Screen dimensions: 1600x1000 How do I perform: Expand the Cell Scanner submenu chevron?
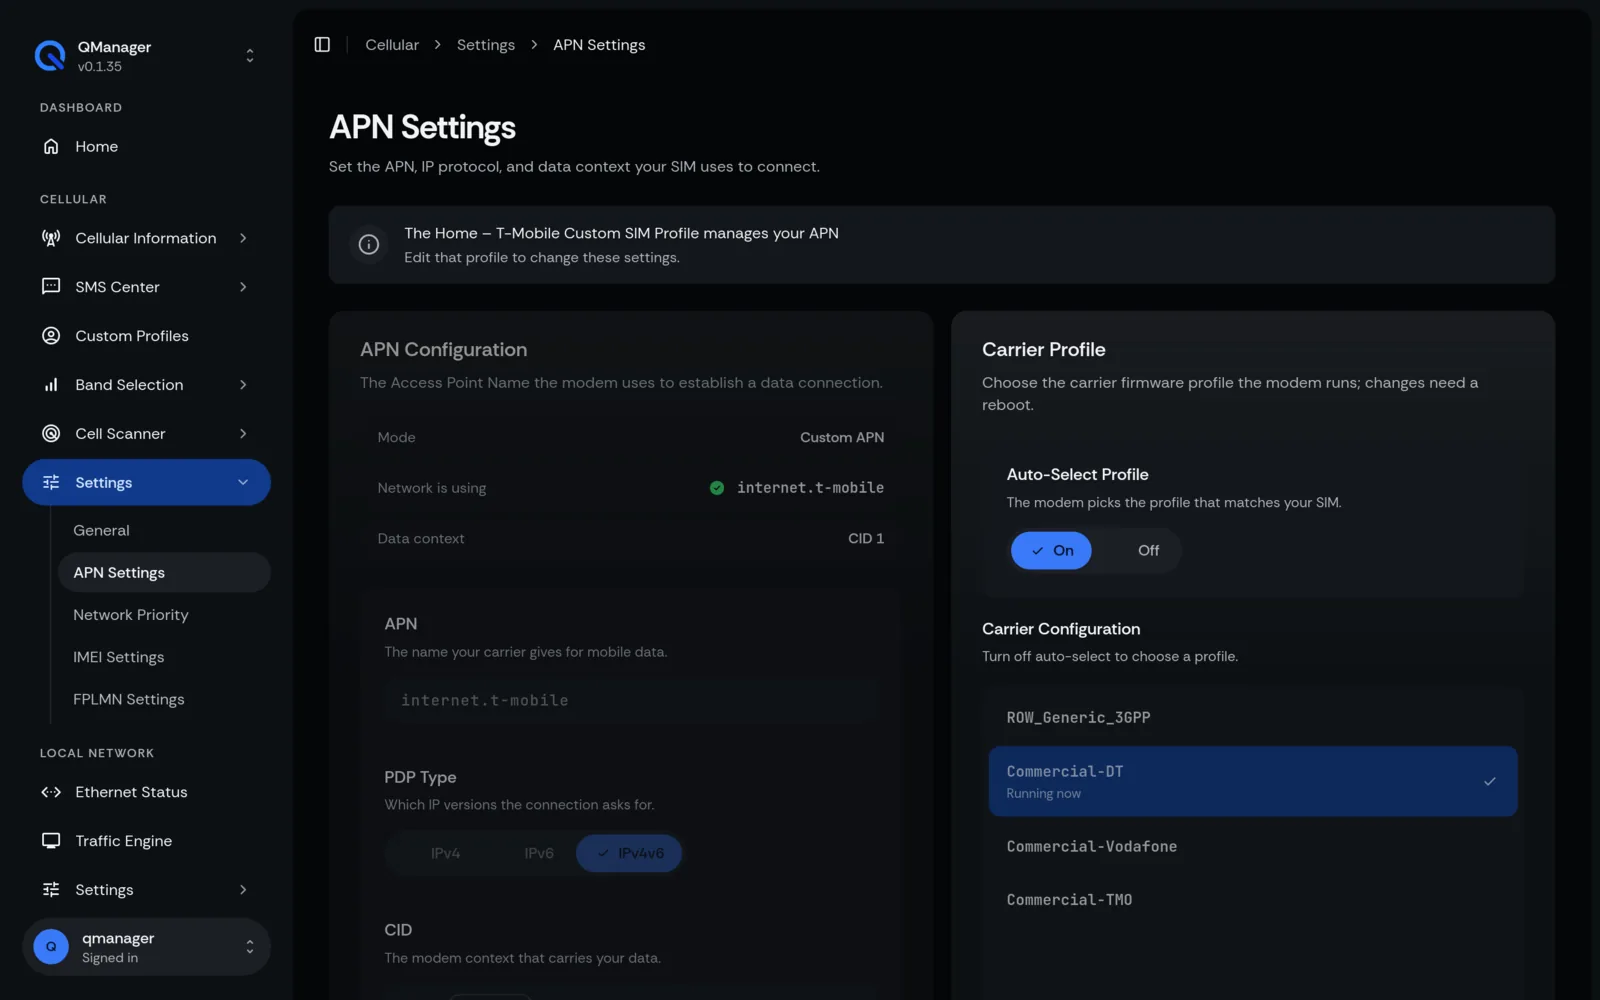pyautogui.click(x=243, y=434)
